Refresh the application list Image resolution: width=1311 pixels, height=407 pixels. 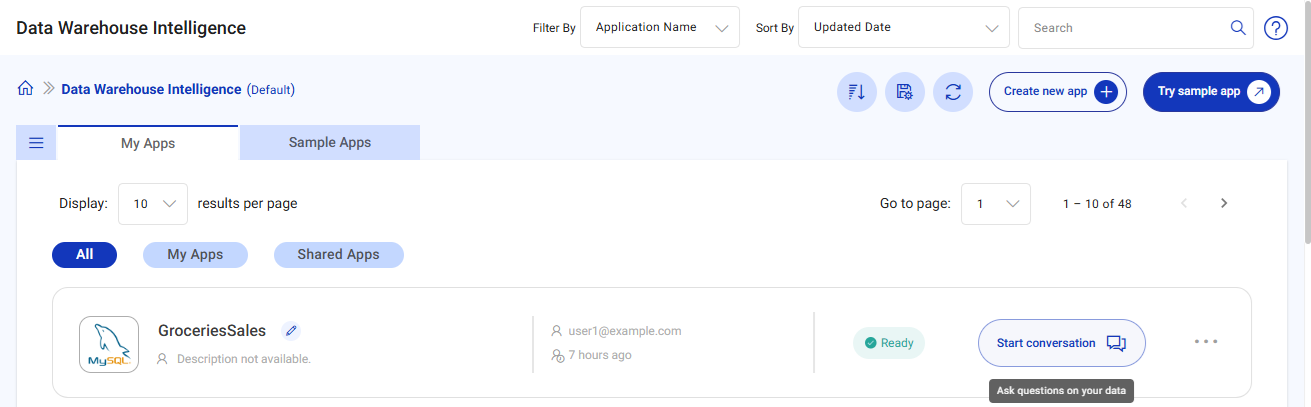point(953,92)
